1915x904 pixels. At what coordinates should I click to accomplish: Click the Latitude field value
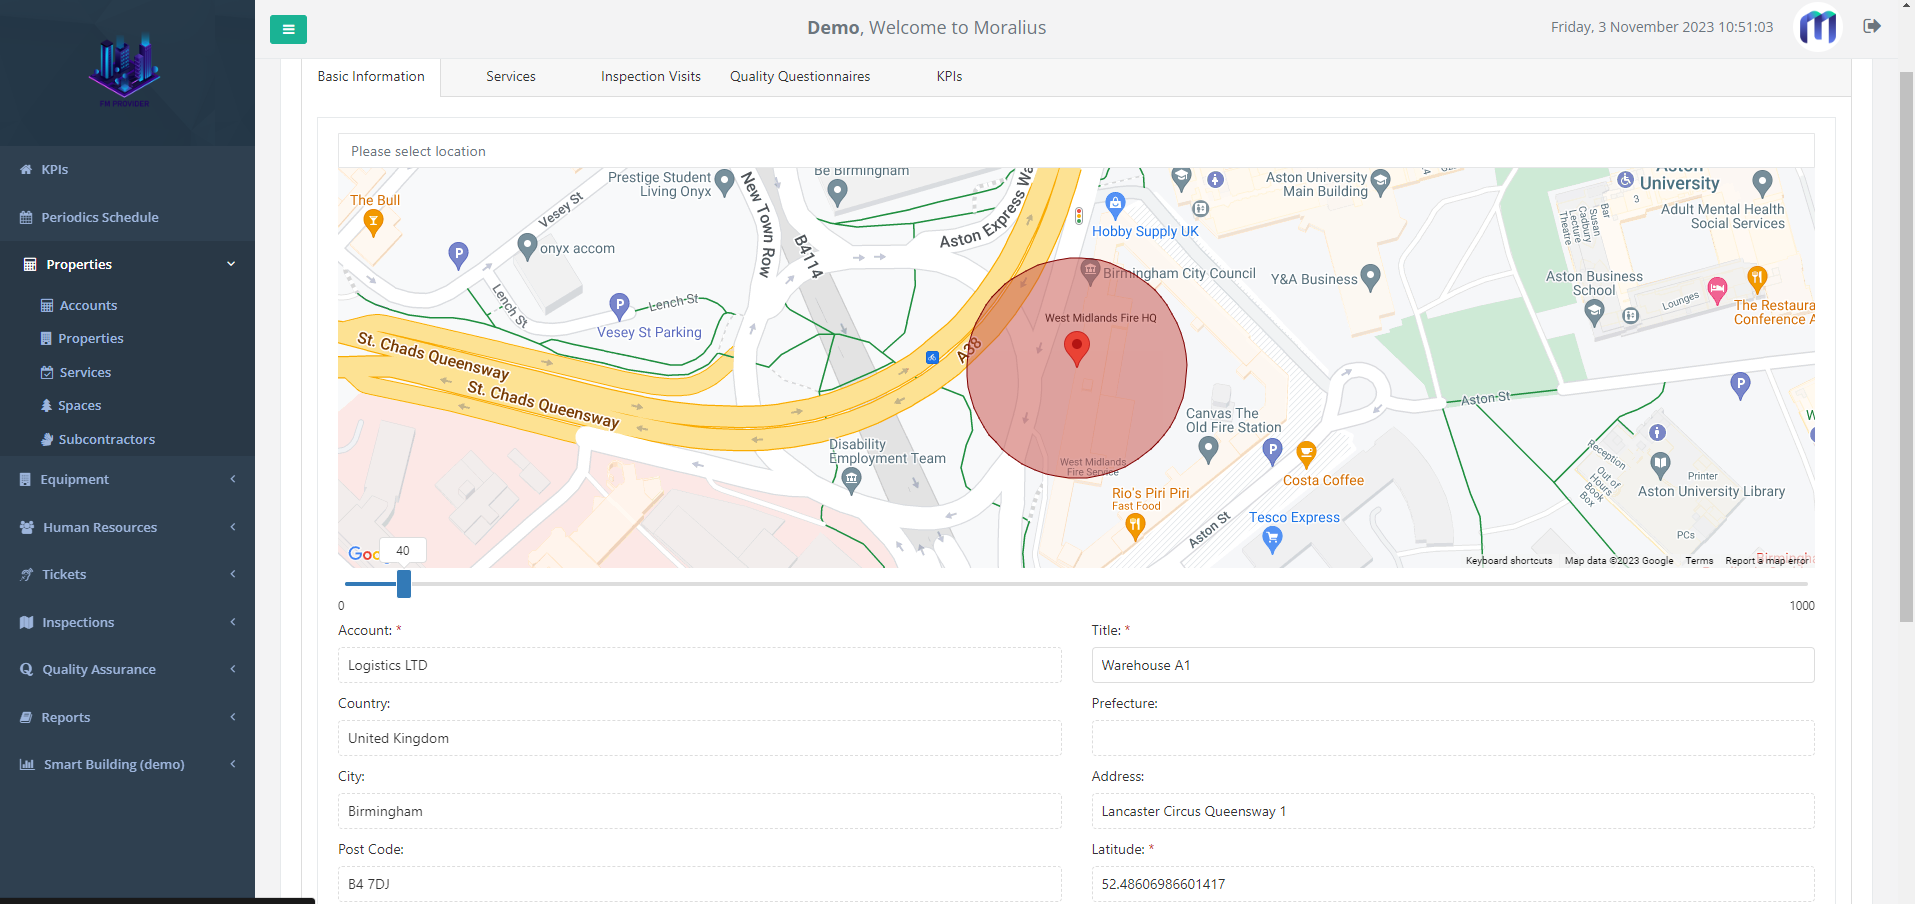1453,884
